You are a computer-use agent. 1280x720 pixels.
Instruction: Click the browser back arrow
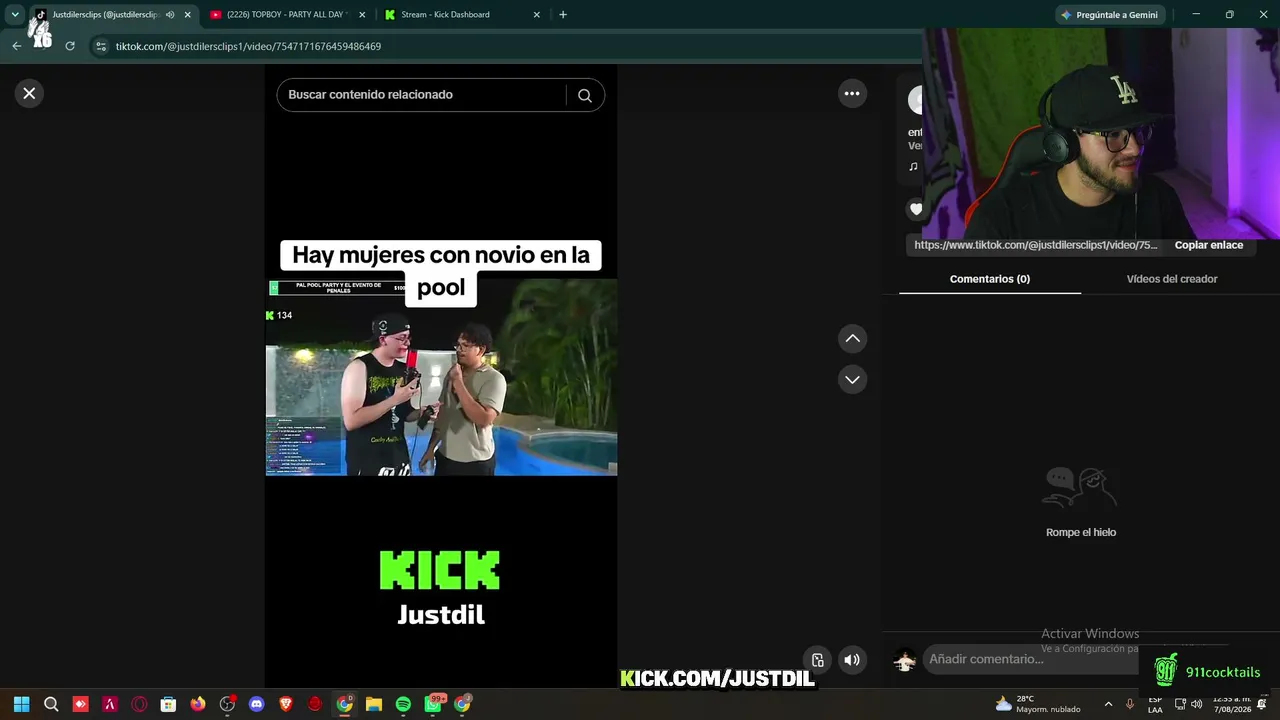(16, 46)
